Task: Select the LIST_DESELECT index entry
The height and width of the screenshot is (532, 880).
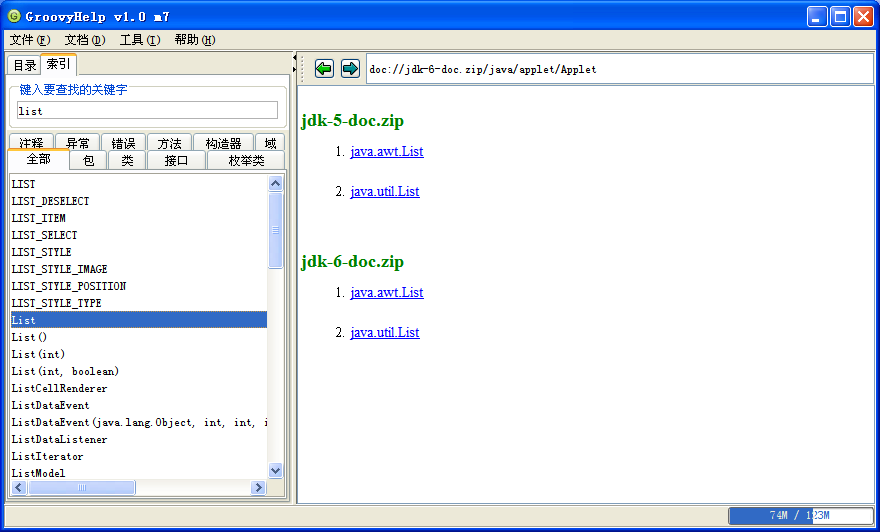Action: (139, 201)
